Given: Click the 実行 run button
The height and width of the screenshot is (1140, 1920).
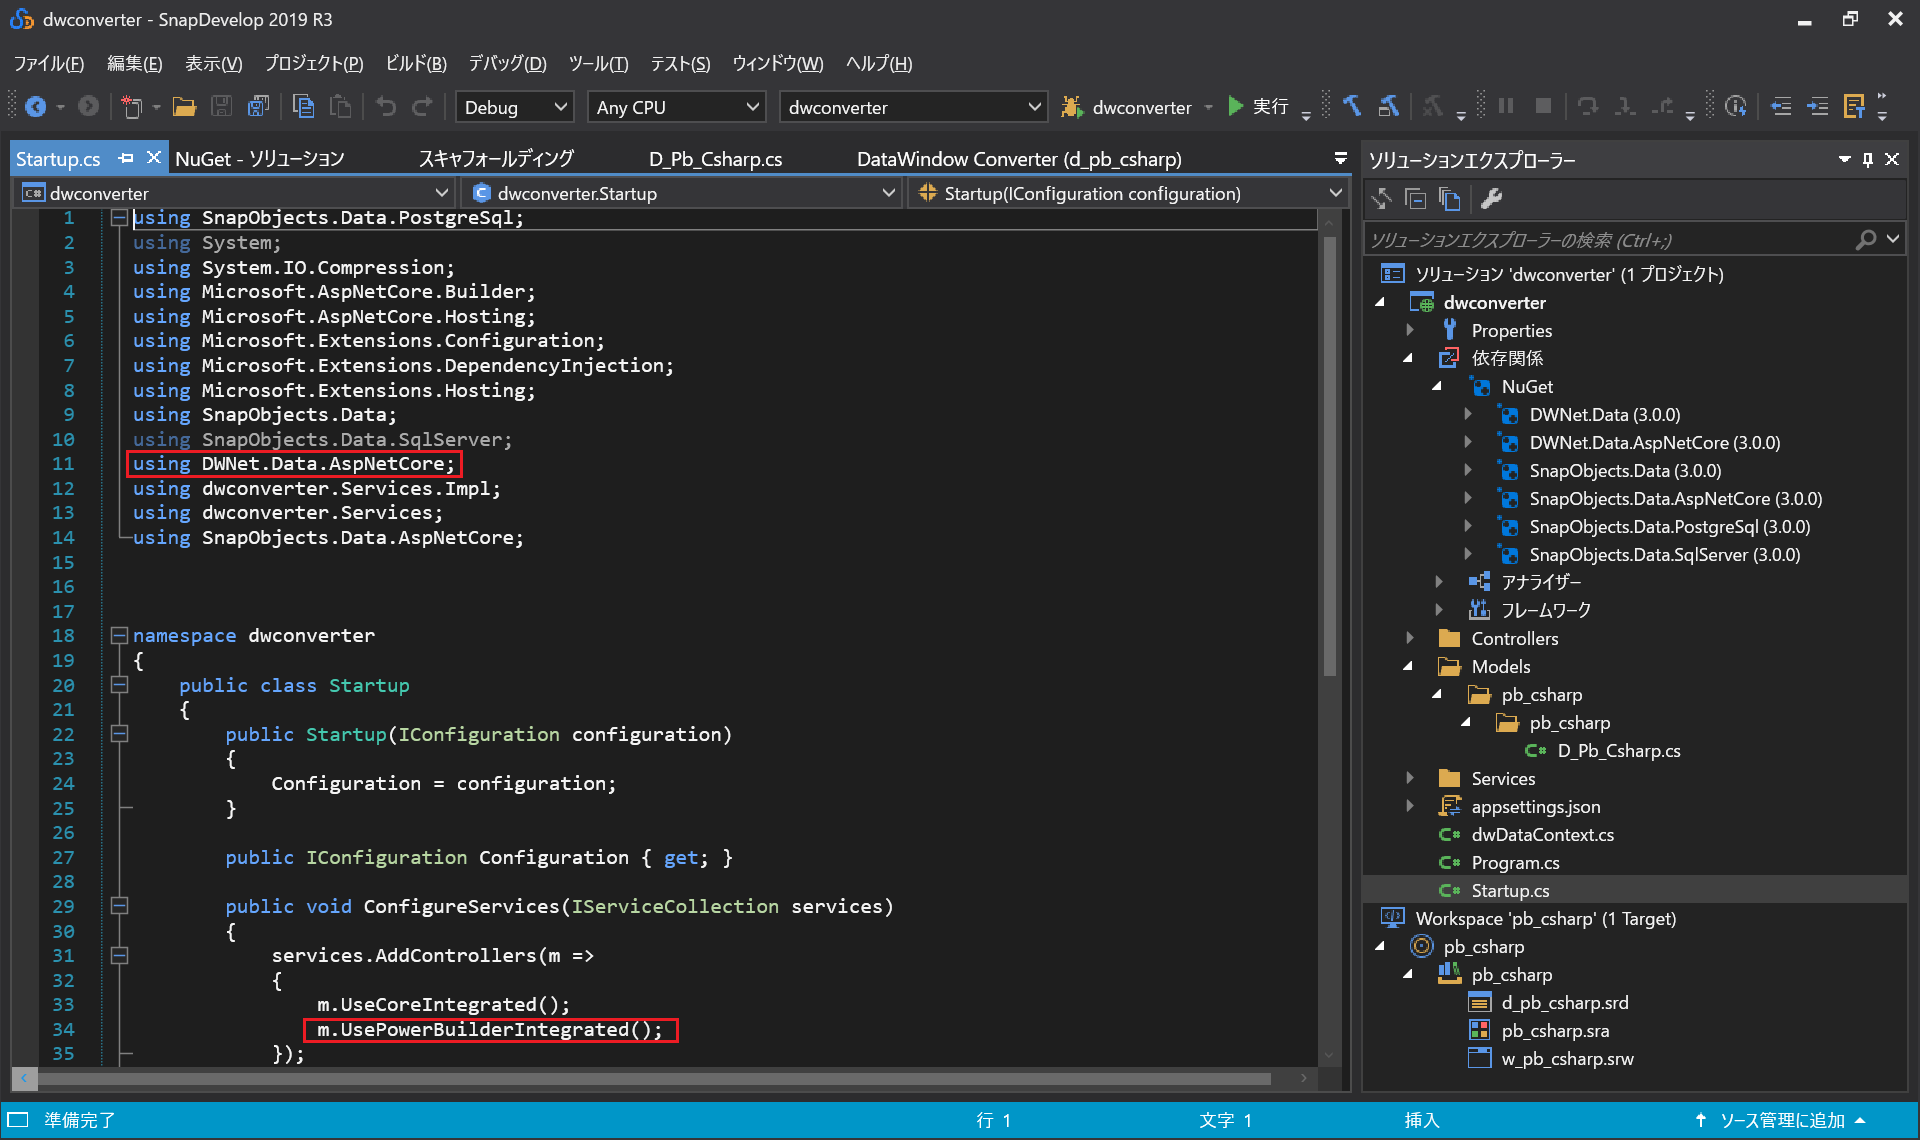Looking at the screenshot, I should tap(1259, 106).
